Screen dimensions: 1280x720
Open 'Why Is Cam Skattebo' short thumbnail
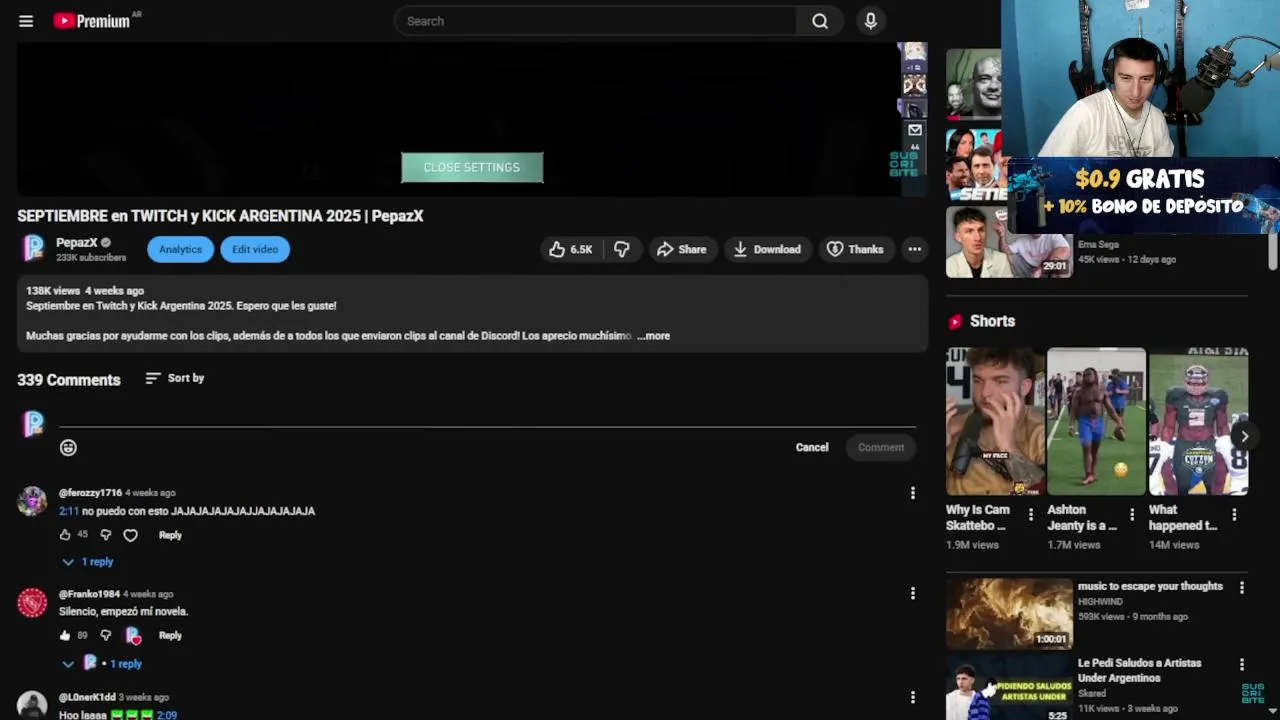[996, 421]
